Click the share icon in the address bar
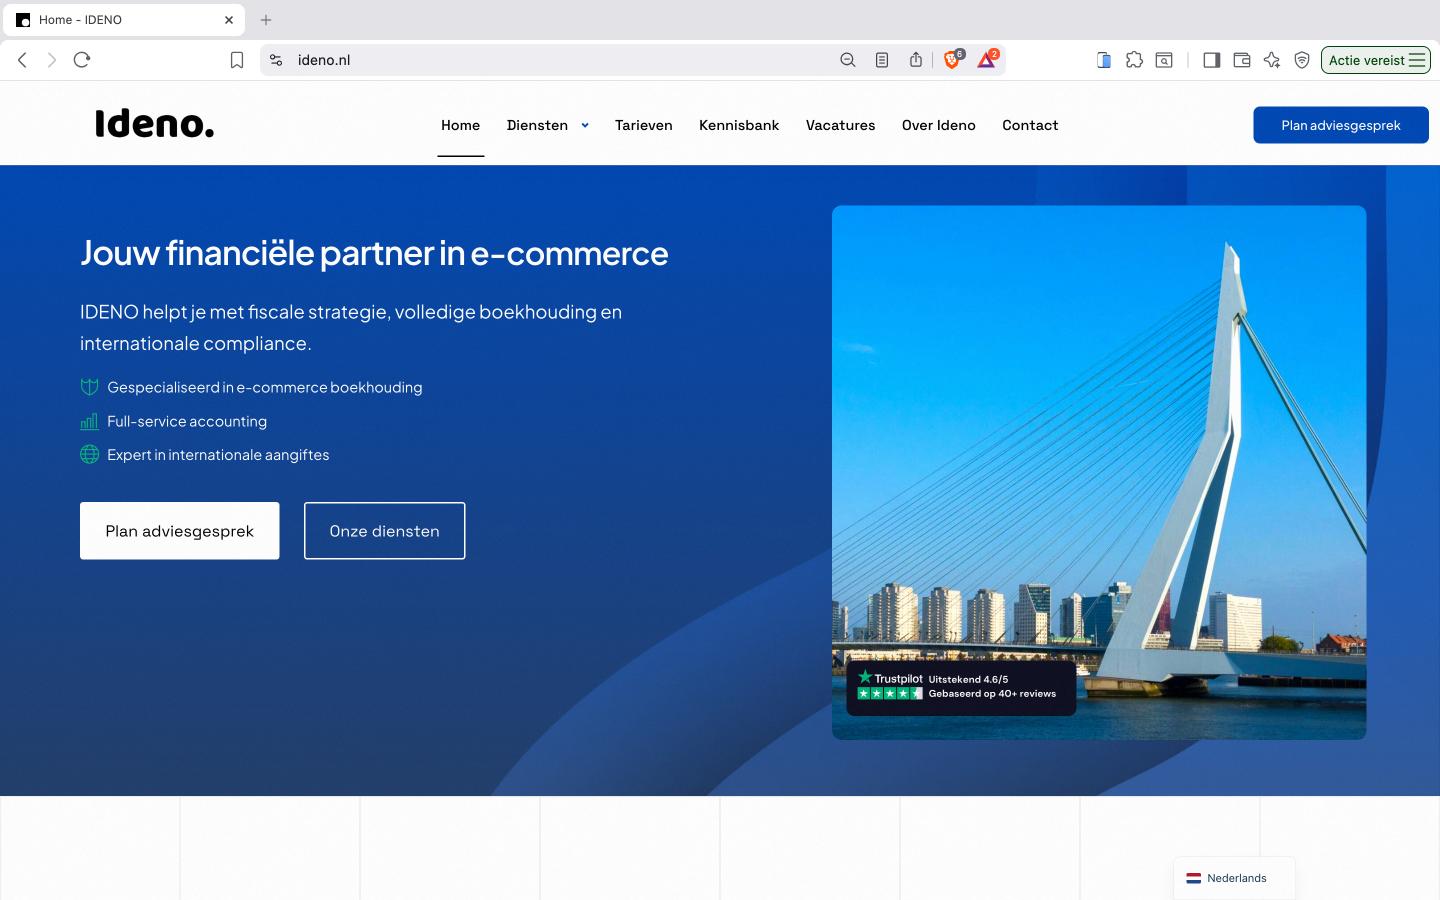 pyautogui.click(x=916, y=60)
